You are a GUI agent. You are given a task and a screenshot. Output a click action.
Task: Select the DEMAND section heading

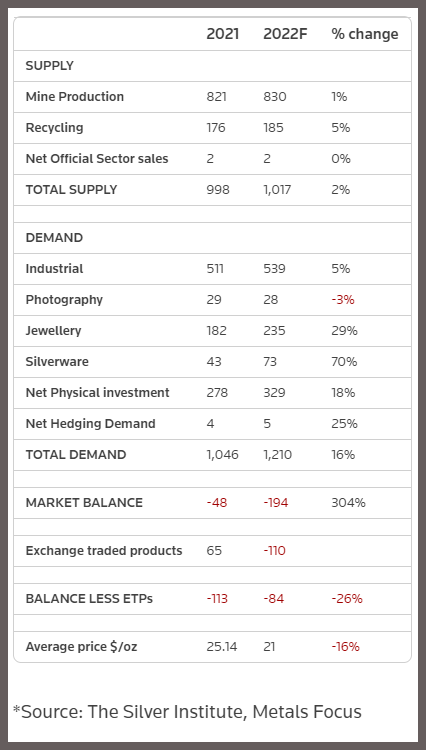pos(54,238)
